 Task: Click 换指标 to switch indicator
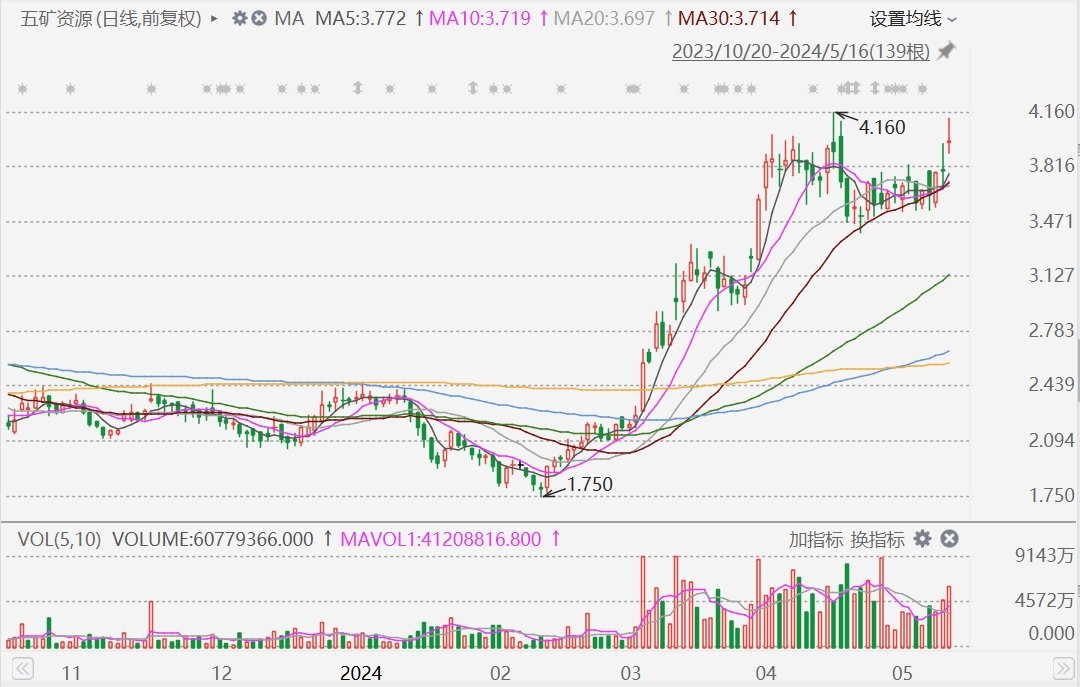tap(877, 539)
